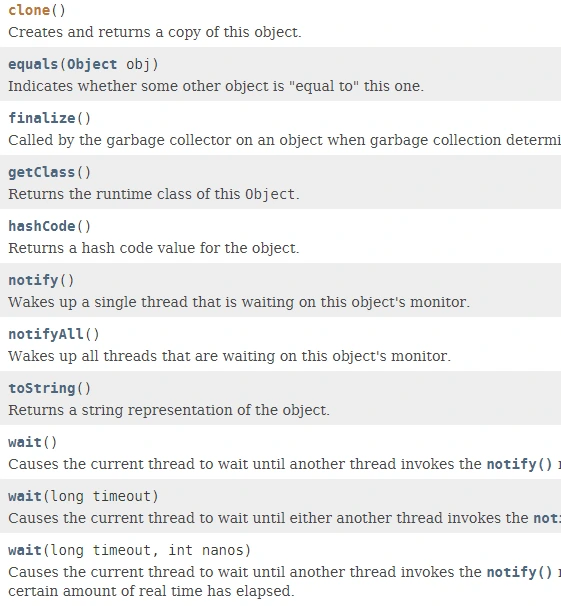This screenshot has height=606, width=561.
Task: Click the "Wakes up all threads" description
Action: point(230,356)
